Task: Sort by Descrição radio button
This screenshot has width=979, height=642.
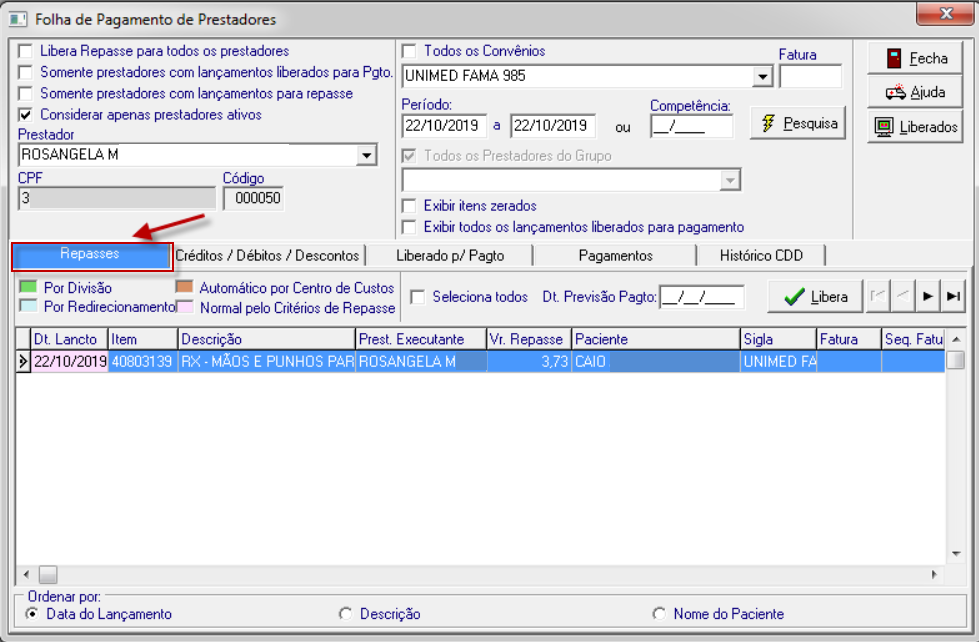Action: tap(345, 614)
